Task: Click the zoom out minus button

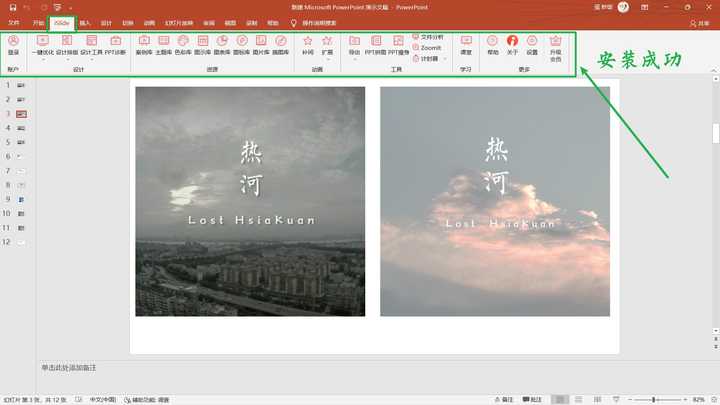Action: point(630,399)
